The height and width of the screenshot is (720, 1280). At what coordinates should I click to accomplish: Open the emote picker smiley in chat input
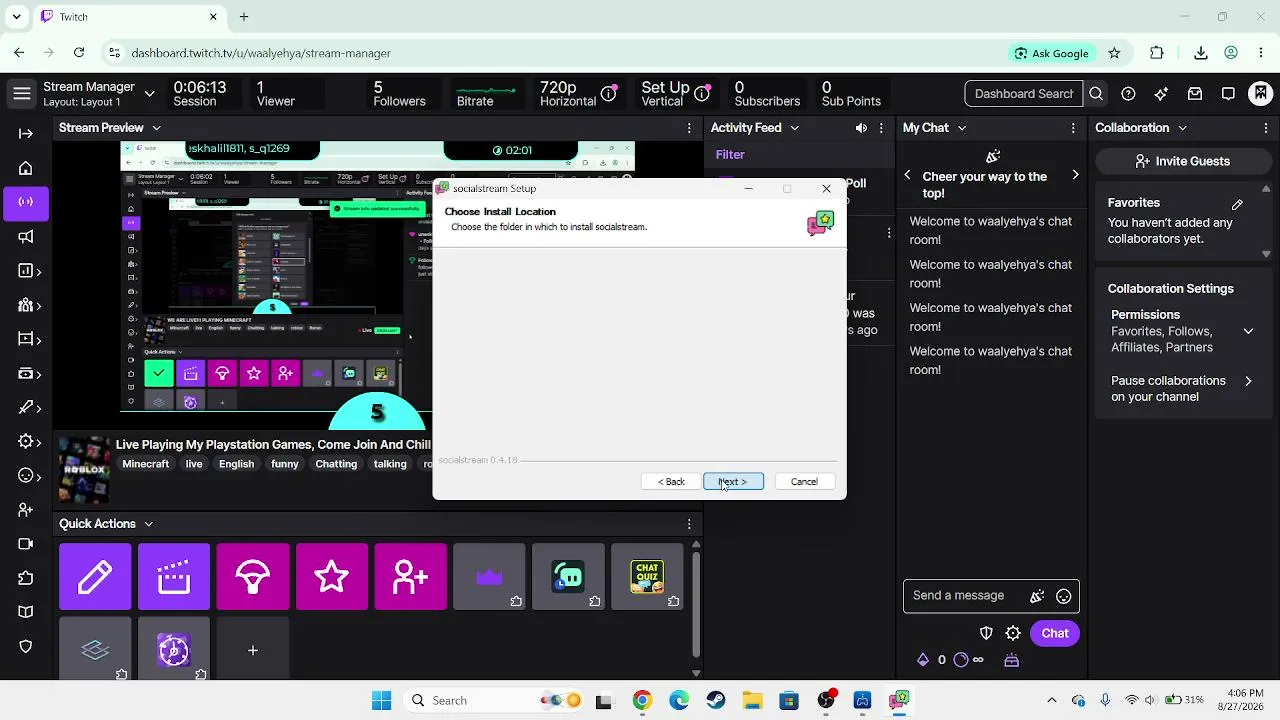1064,596
